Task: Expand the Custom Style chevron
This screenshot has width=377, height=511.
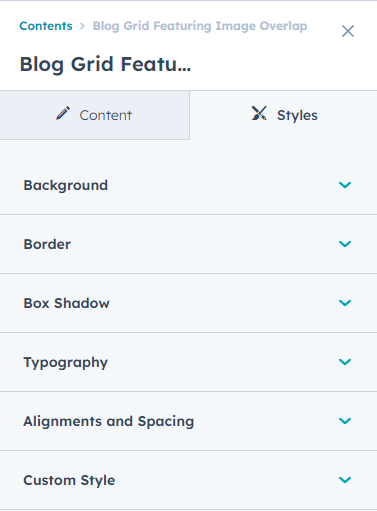Action: (345, 480)
